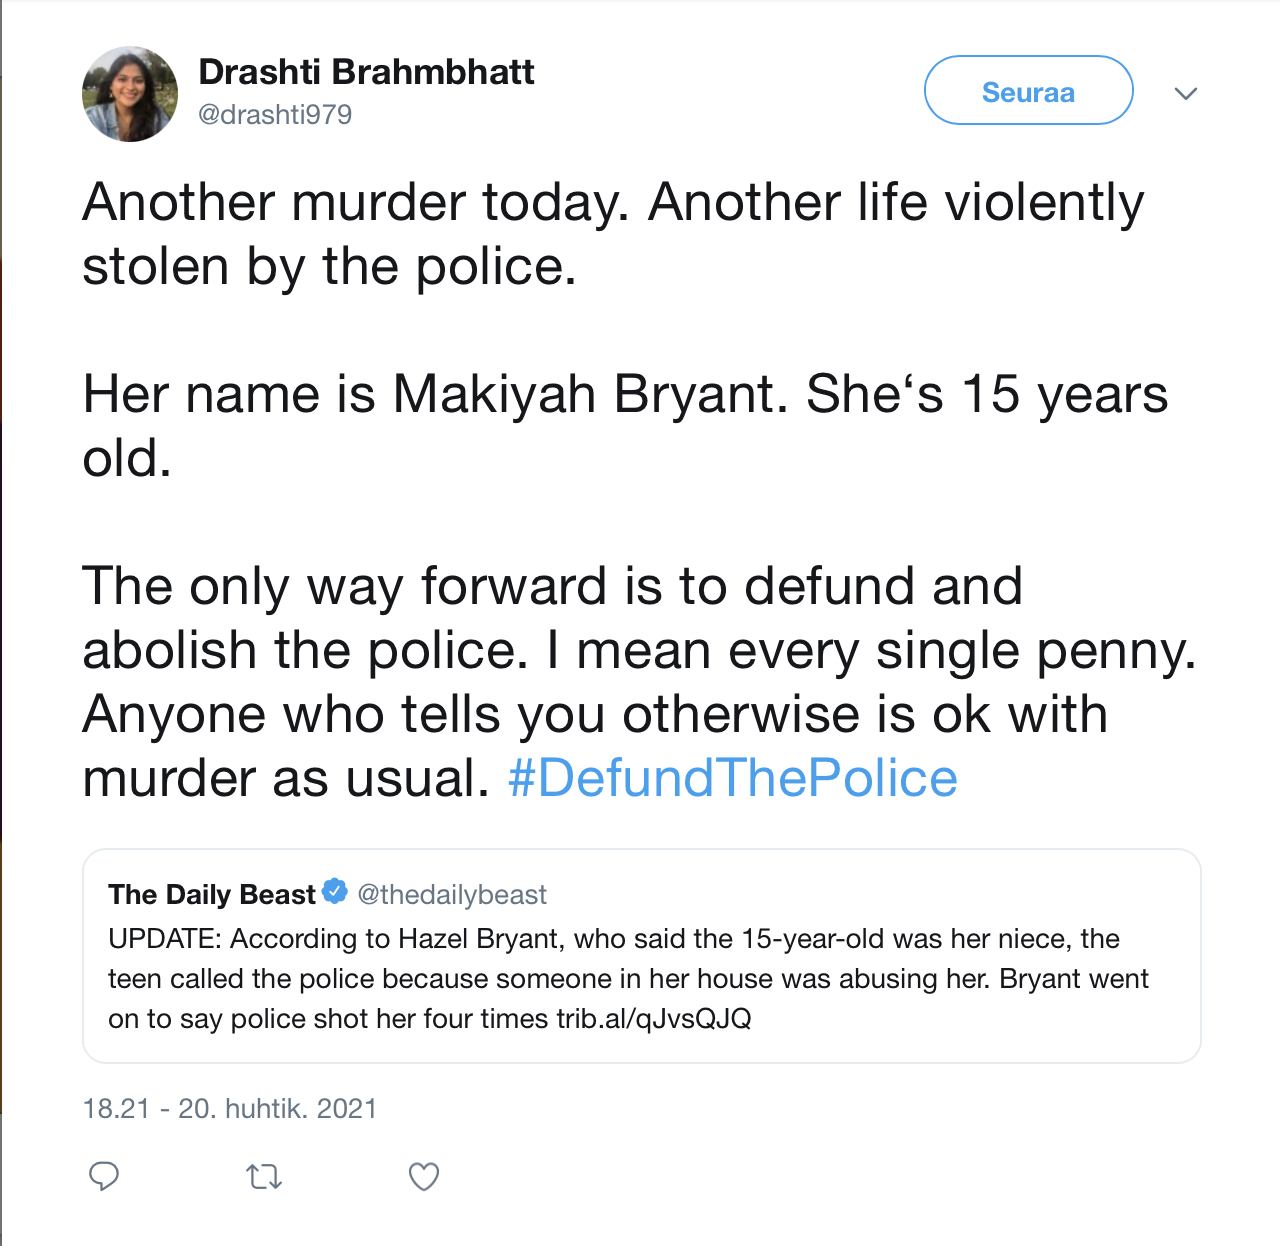Click the retweet arrows icon
Screen dimensions: 1280x1246
pyautogui.click(x=264, y=1177)
